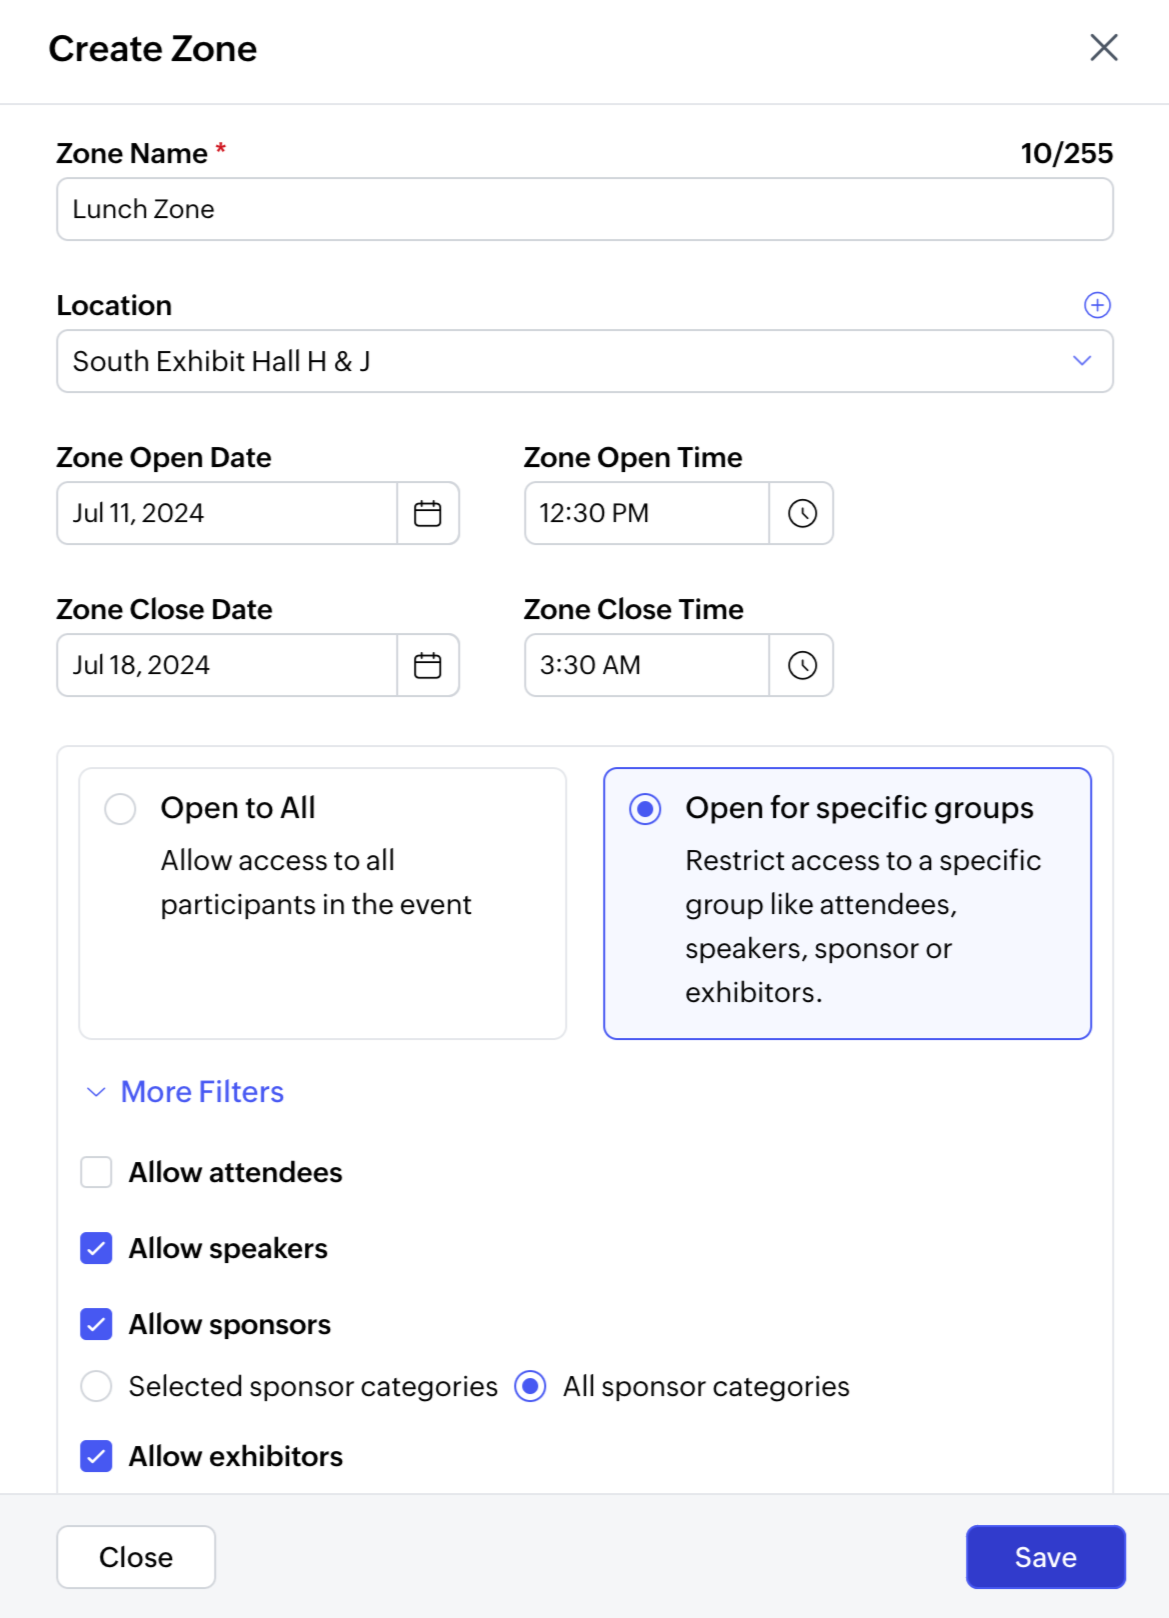Click the add location plus icon
This screenshot has height=1618, width=1169.
[x=1097, y=305]
